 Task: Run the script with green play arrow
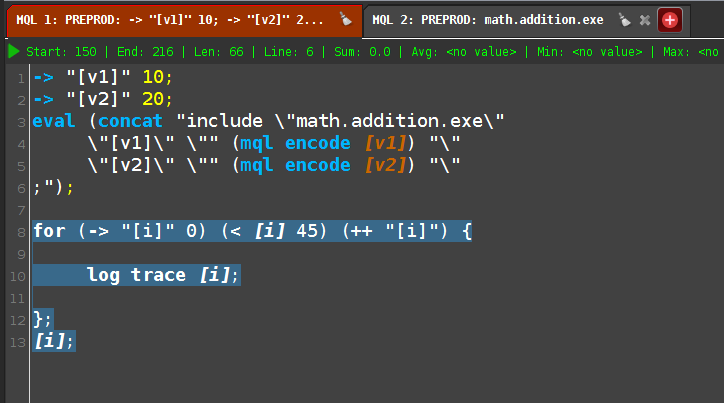(14, 52)
